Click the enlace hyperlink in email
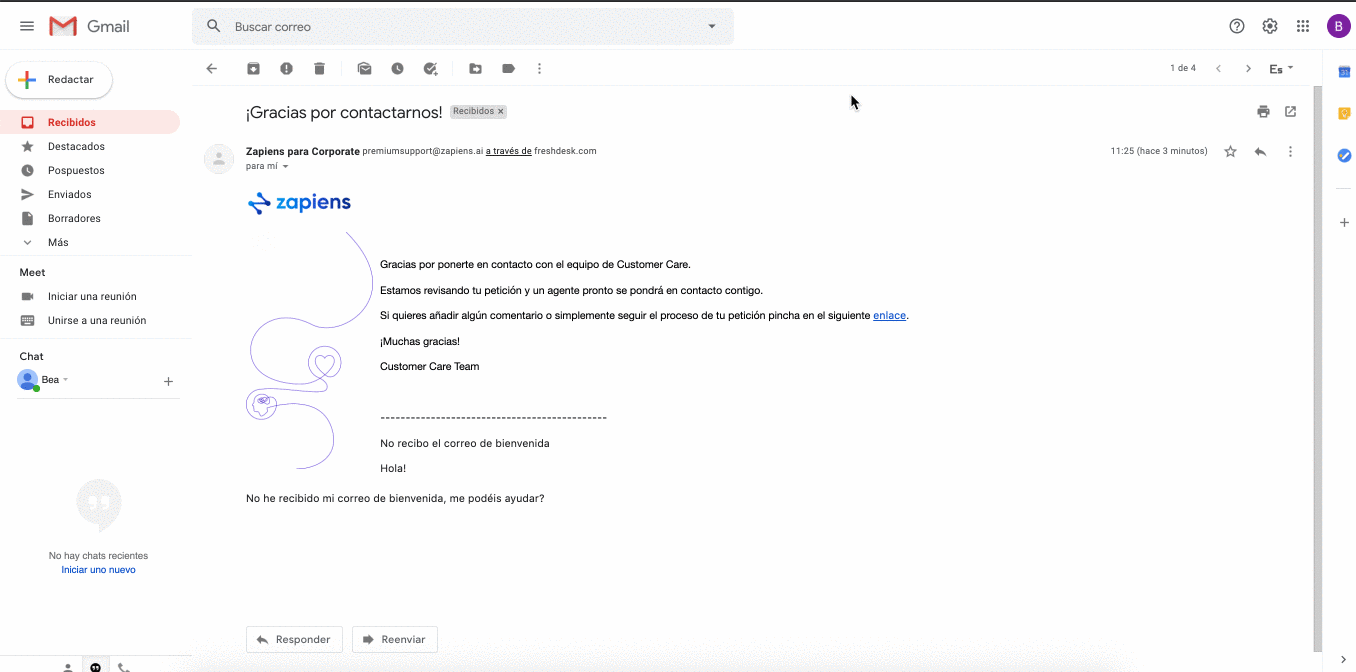This screenshot has height=672, width=1356. [x=889, y=315]
